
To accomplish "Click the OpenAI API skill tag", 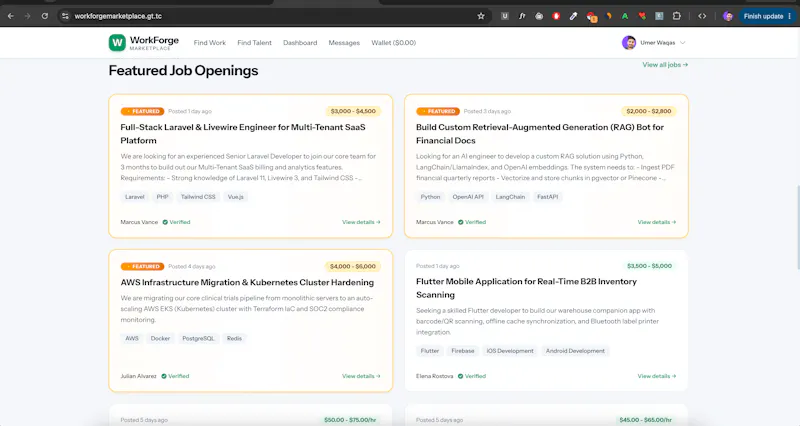I will point(468,197).
